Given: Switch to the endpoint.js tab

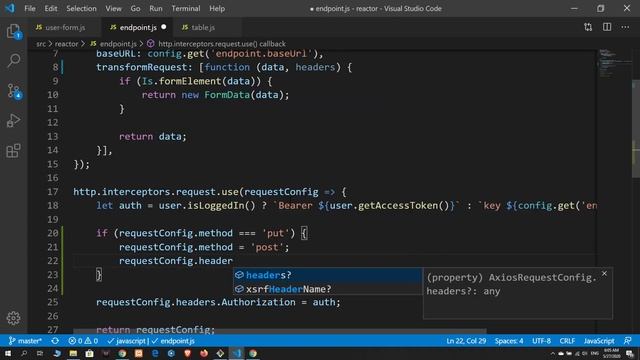Looking at the screenshot, I should click(138, 27).
